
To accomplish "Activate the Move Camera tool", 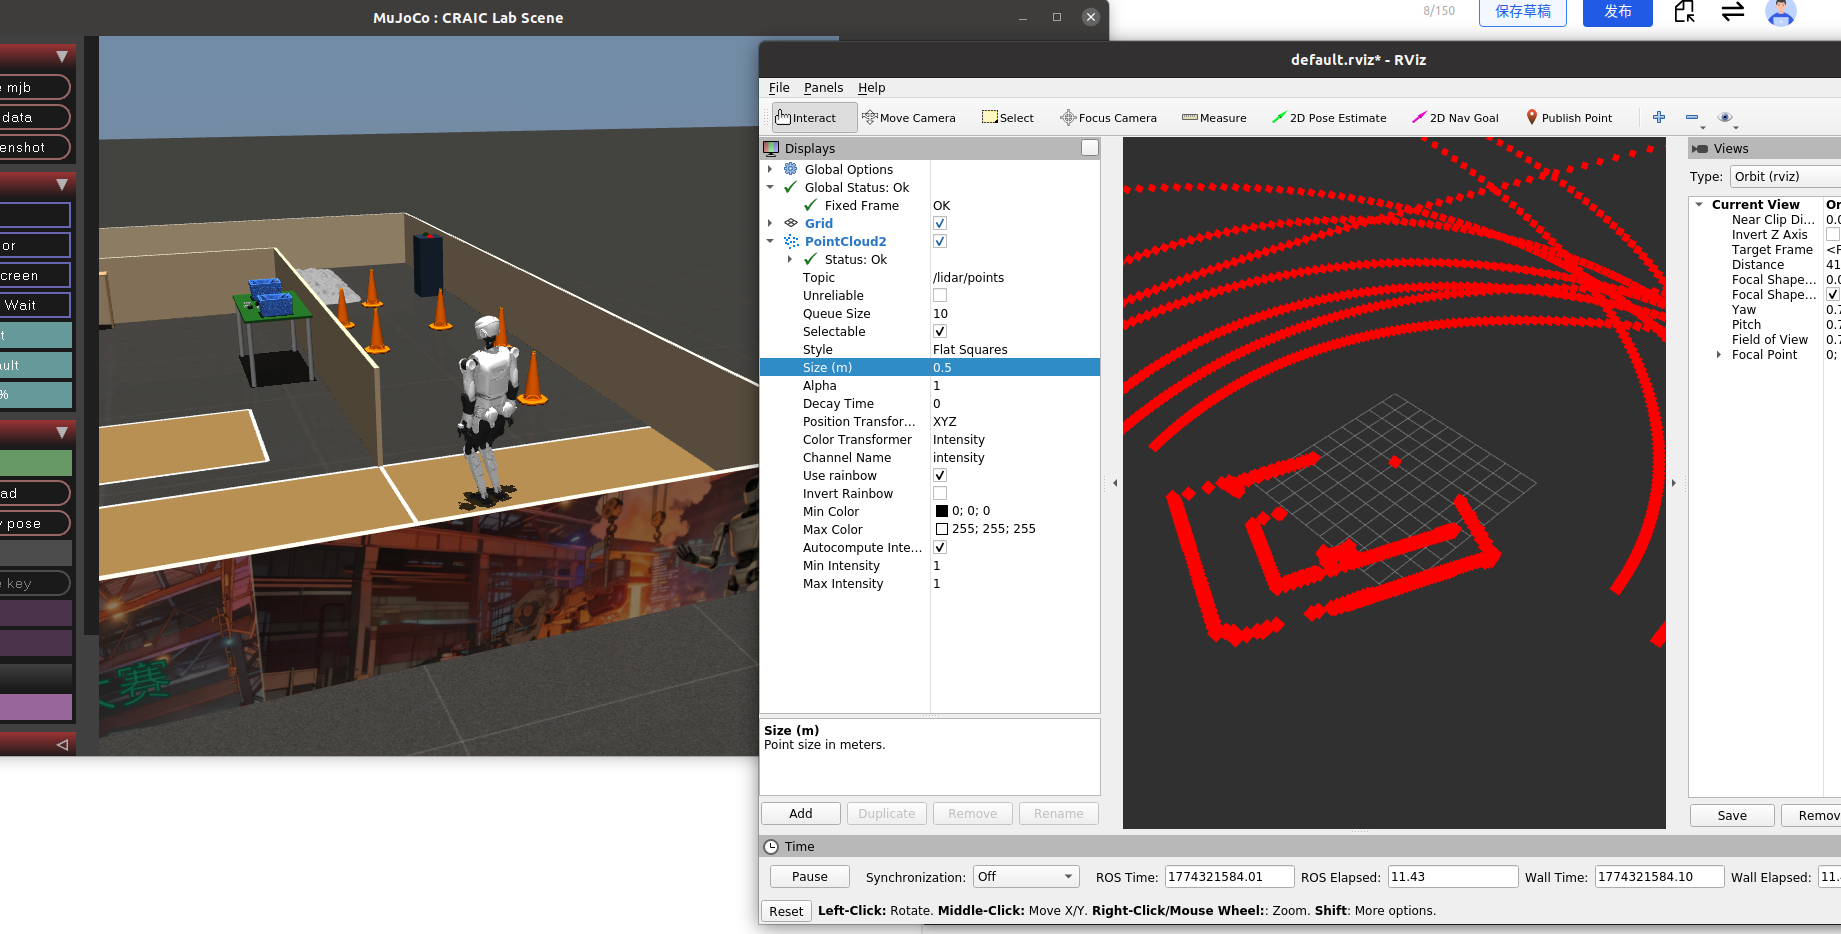I will (x=909, y=118).
